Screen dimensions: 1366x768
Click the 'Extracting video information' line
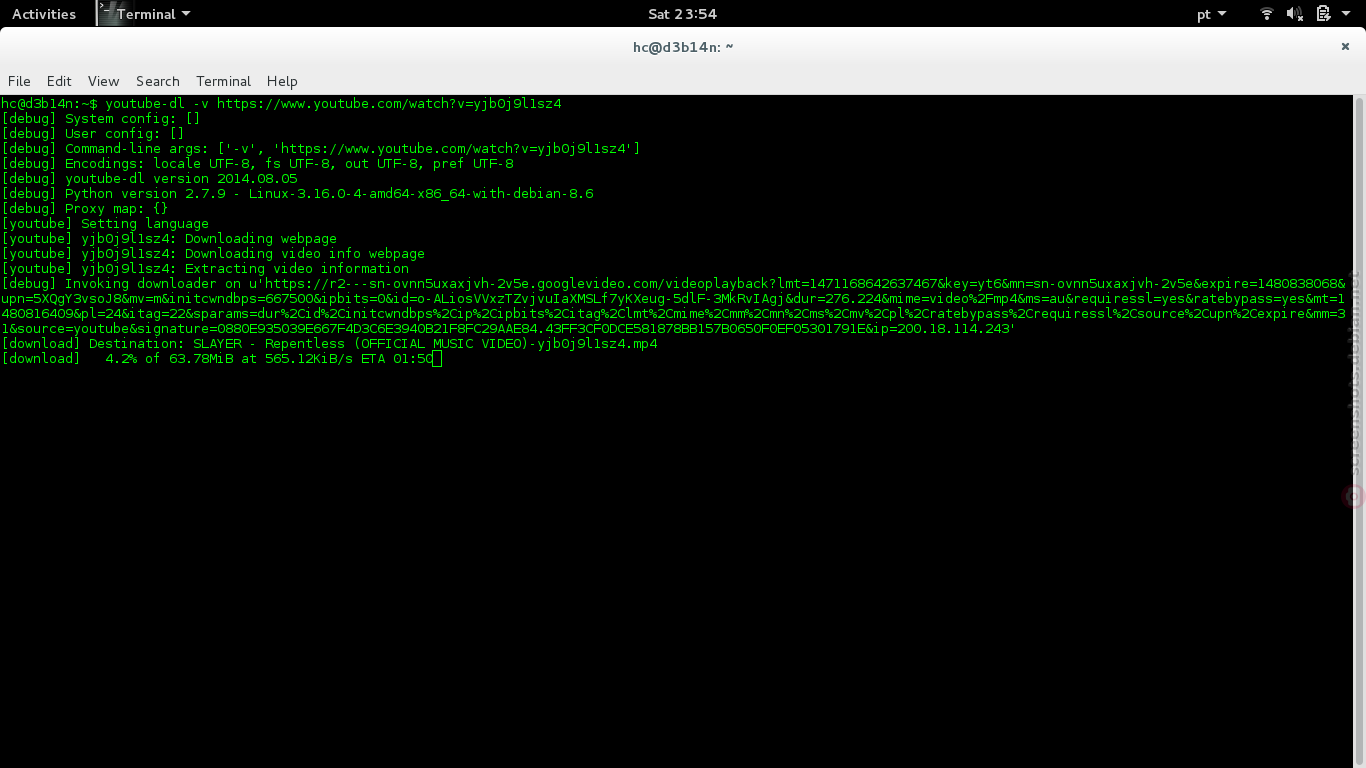click(205, 268)
